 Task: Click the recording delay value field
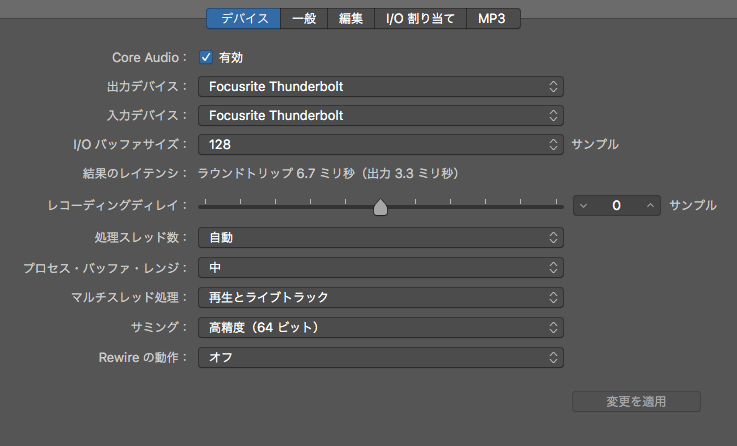(617, 205)
